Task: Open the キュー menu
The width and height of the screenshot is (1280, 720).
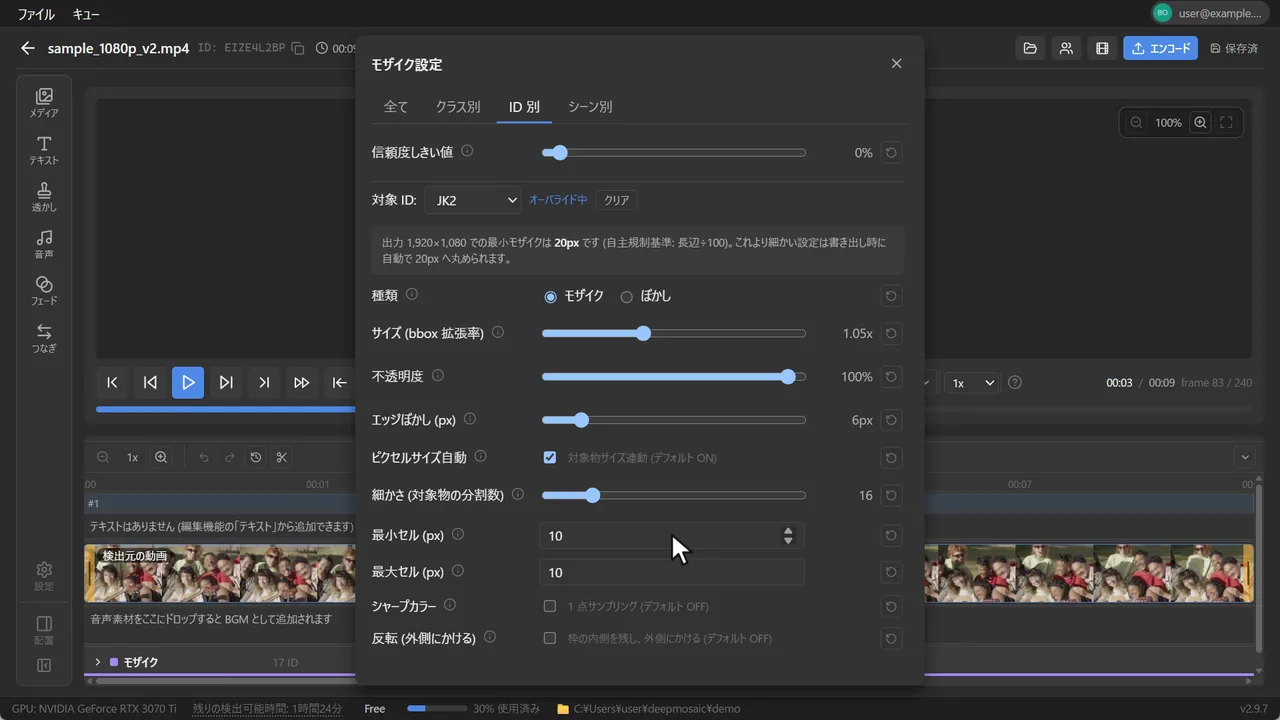Action: point(86,15)
